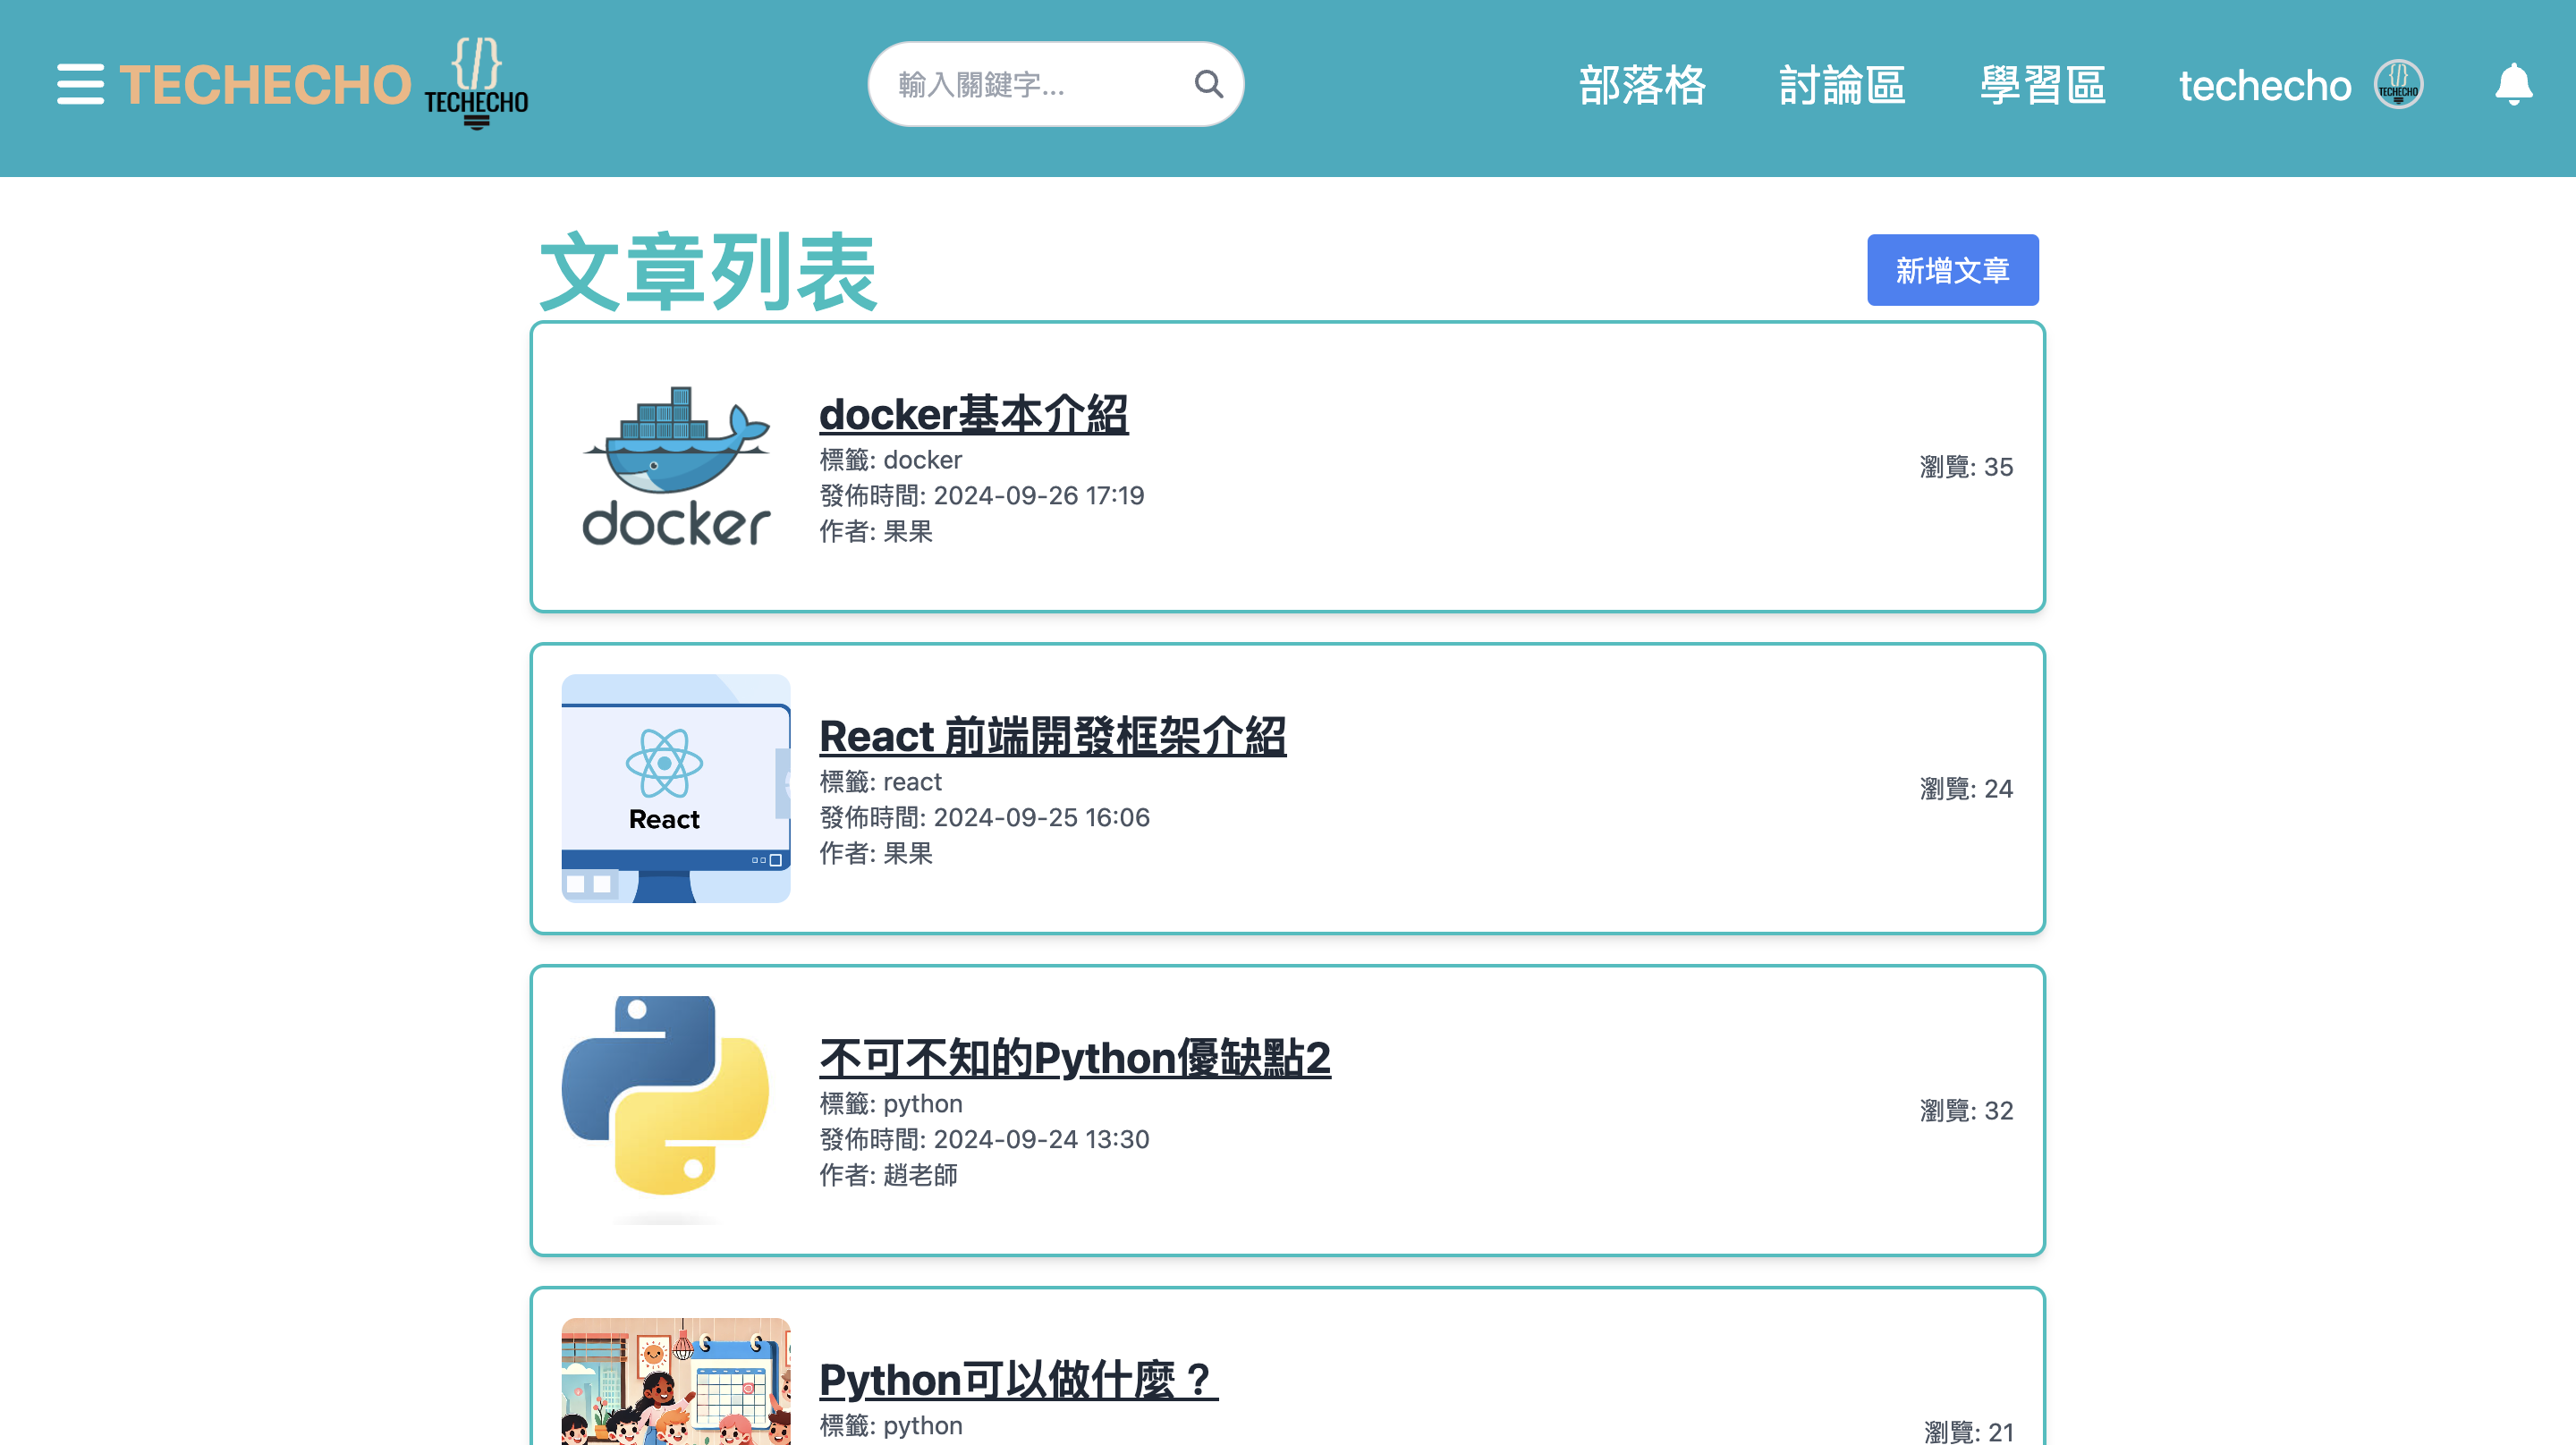Open the hamburger menu icon

[x=80, y=84]
